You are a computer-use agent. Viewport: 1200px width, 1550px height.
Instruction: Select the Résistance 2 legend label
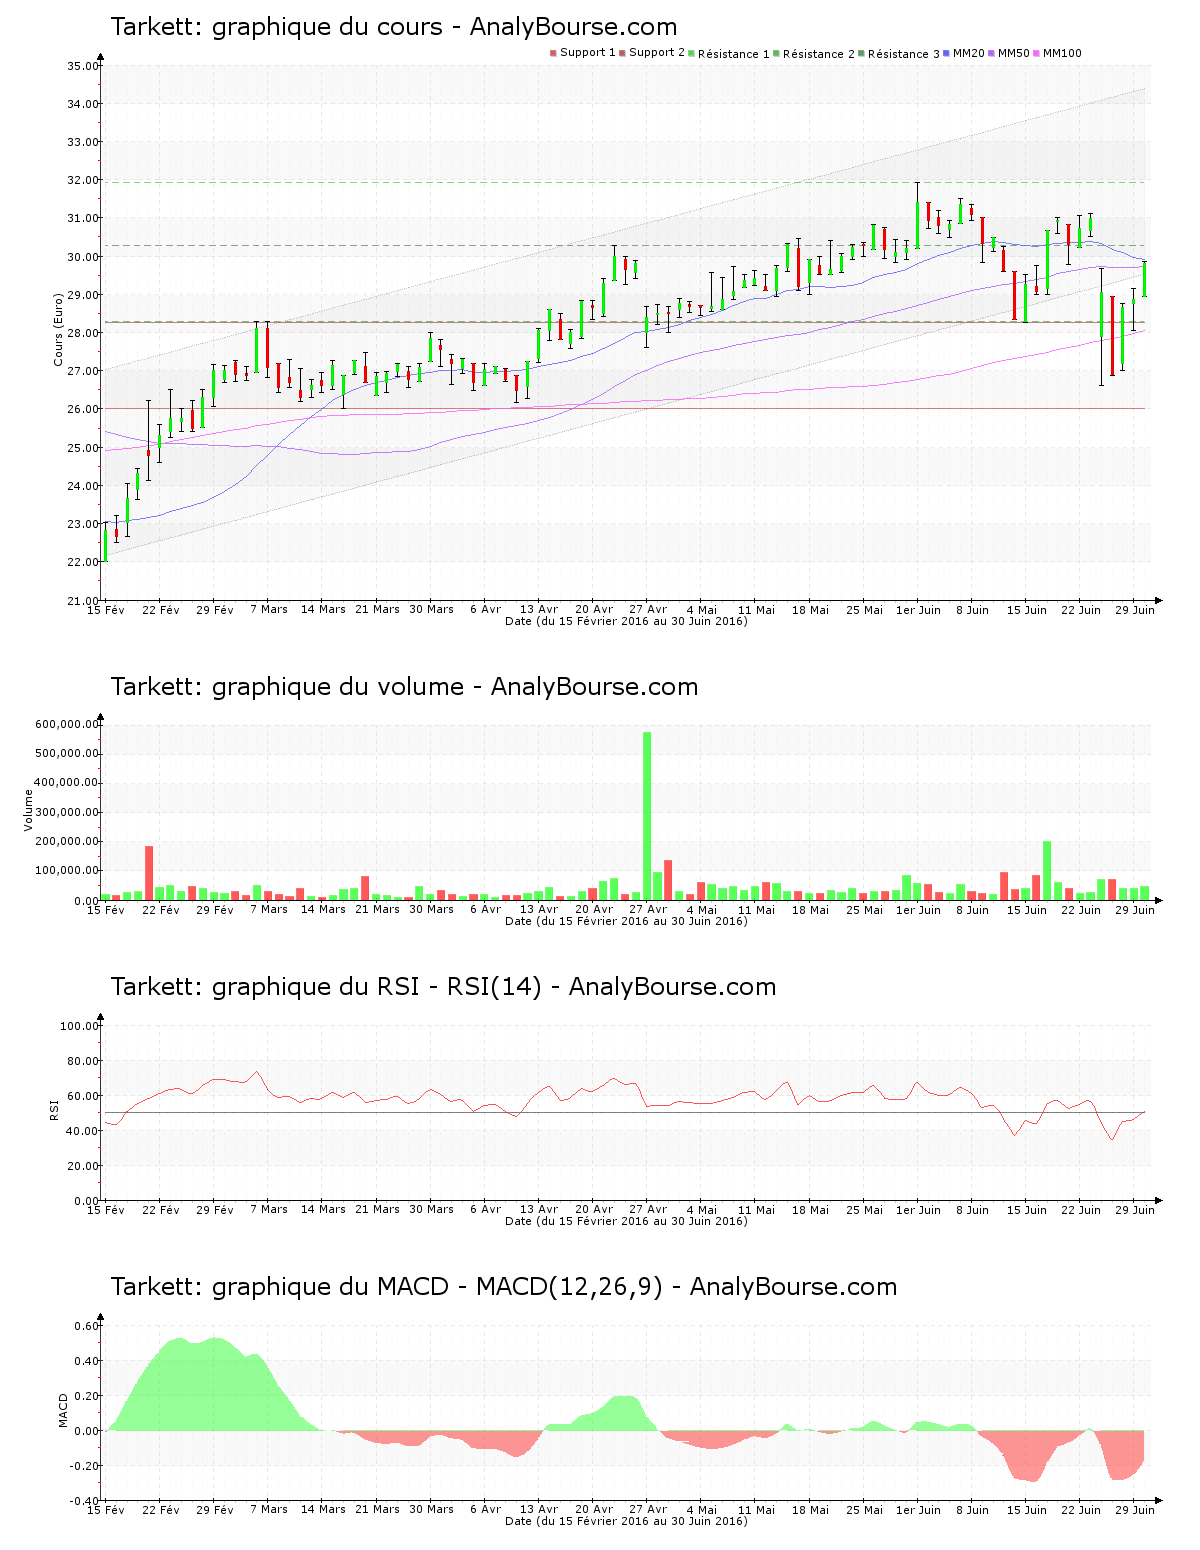tap(818, 54)
